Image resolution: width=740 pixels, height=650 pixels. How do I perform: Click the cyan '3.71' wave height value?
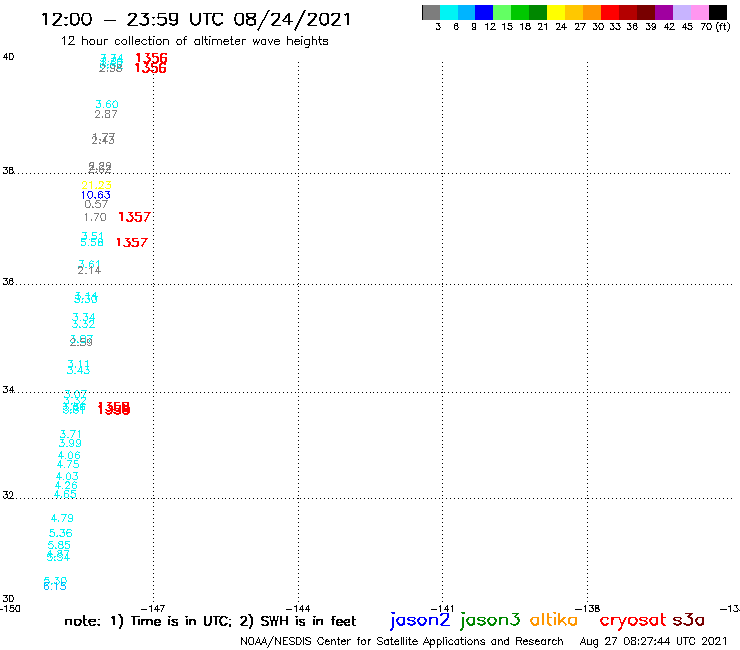pos(71,434)
